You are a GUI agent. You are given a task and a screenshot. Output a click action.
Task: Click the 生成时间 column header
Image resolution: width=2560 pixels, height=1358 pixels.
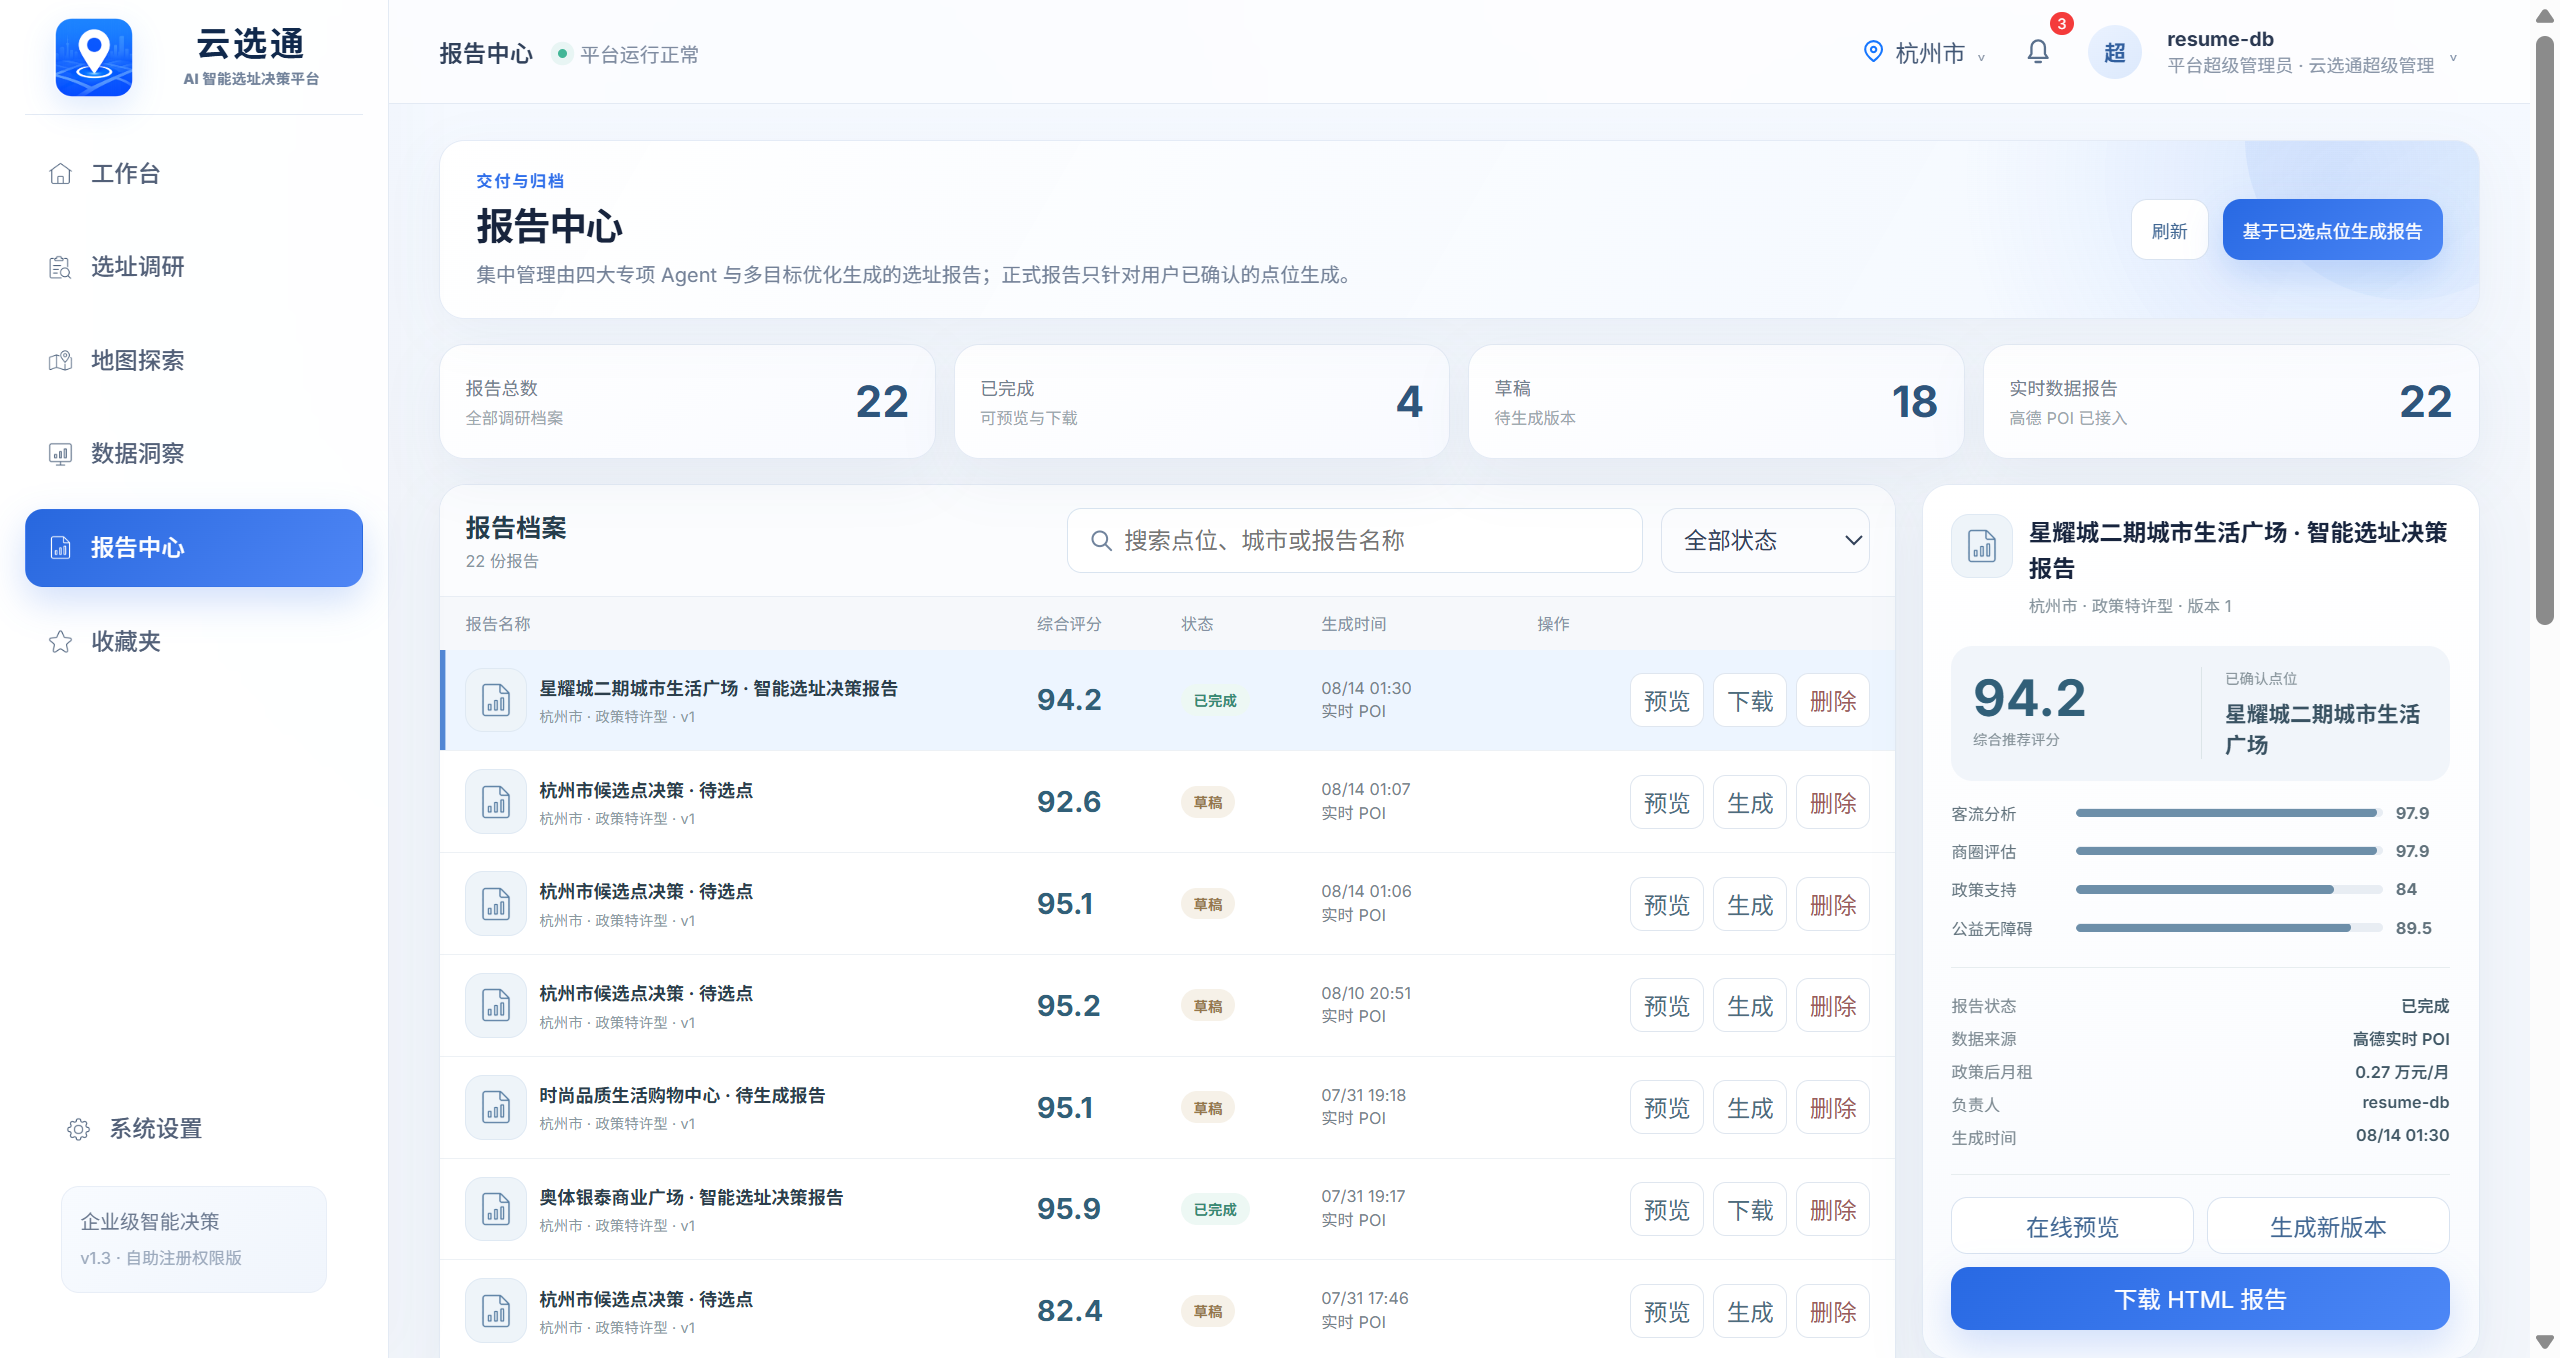pos(1353,624)
